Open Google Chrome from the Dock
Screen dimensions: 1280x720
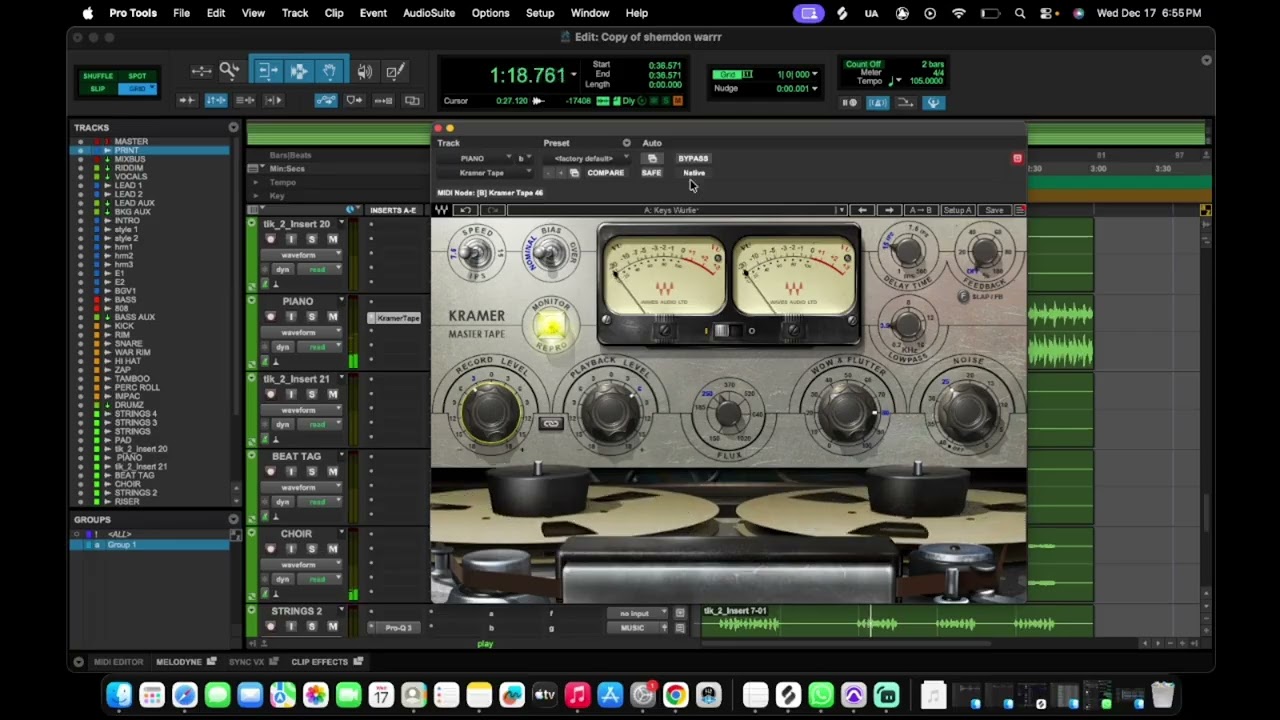[x=676, y=695]
